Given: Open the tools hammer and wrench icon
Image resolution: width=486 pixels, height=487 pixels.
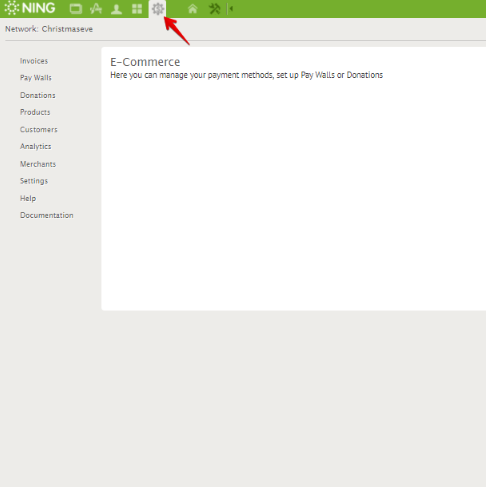Looking at the screenshot, I should 214,9.
